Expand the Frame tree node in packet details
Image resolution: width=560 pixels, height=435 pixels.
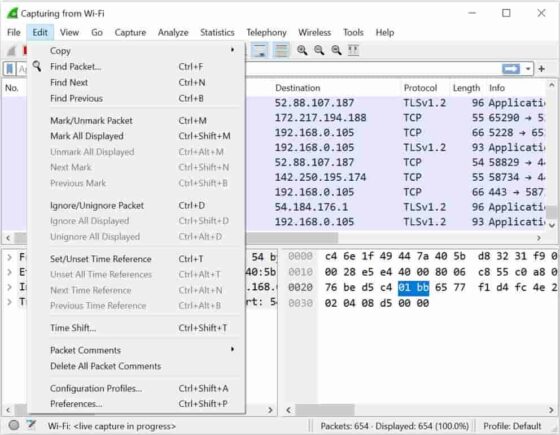pos(9,257)
